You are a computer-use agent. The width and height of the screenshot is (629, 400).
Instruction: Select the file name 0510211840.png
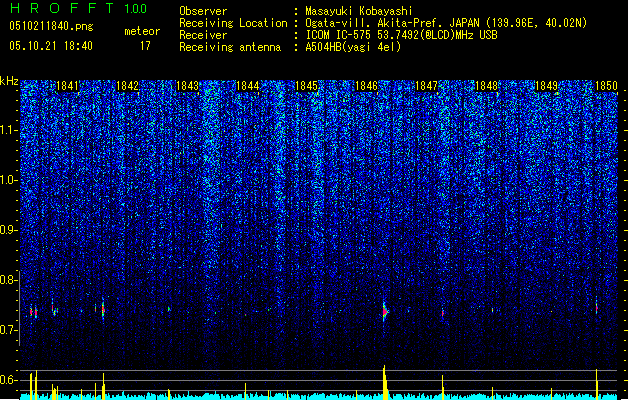(51, 26)
